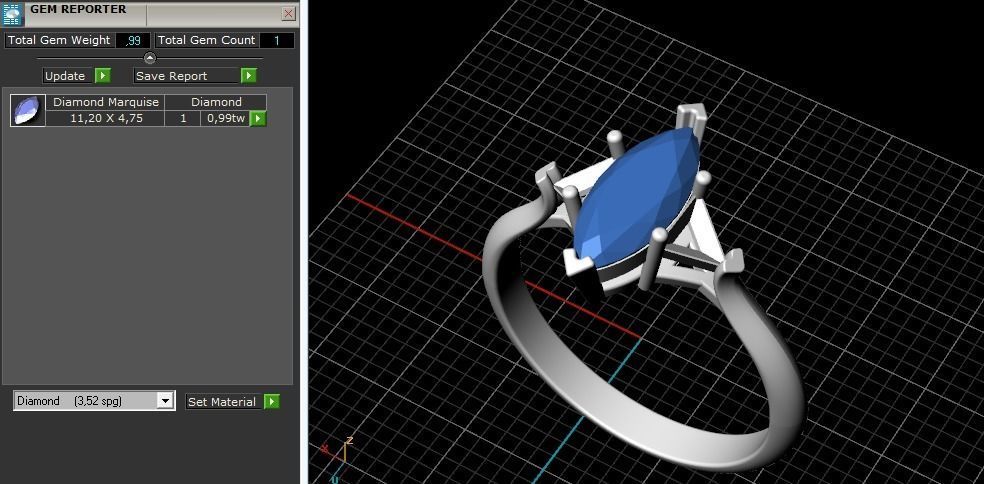Image resolution: width=984 pixels, height=484 pixels.
Task: Click the gem quantity cell showing 1
Action: click(183, 119)
